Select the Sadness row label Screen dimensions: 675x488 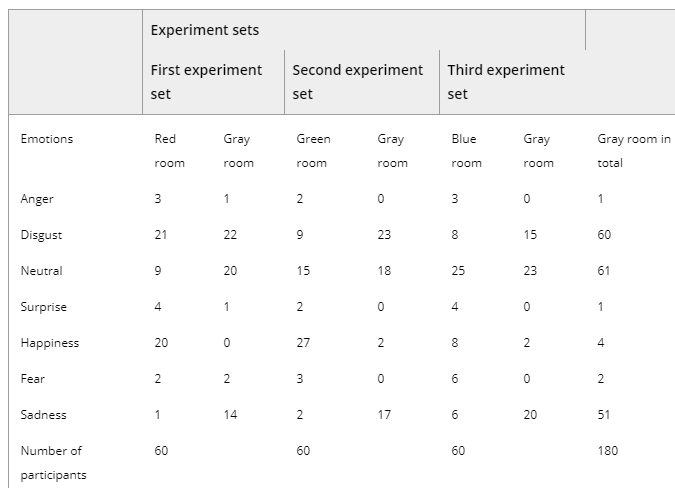43,415
